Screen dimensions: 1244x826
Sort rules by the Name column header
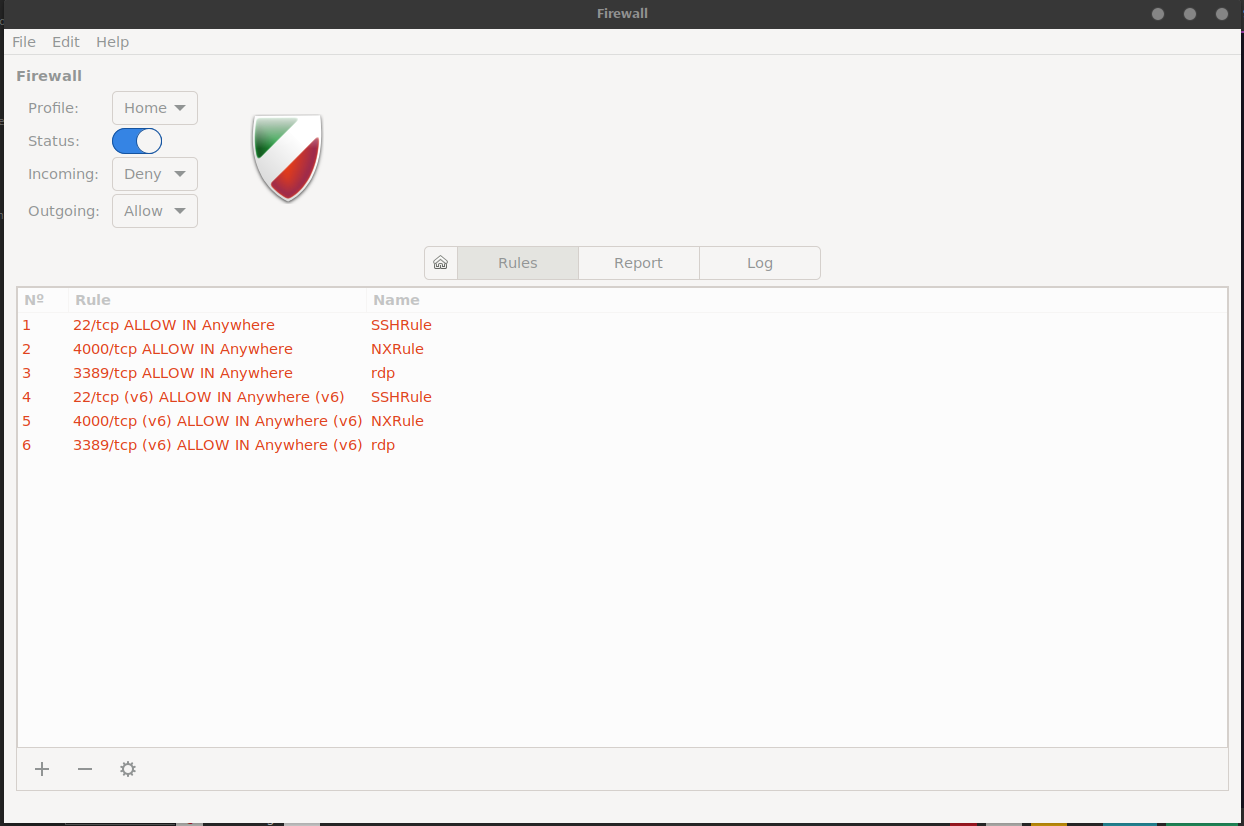397,300
